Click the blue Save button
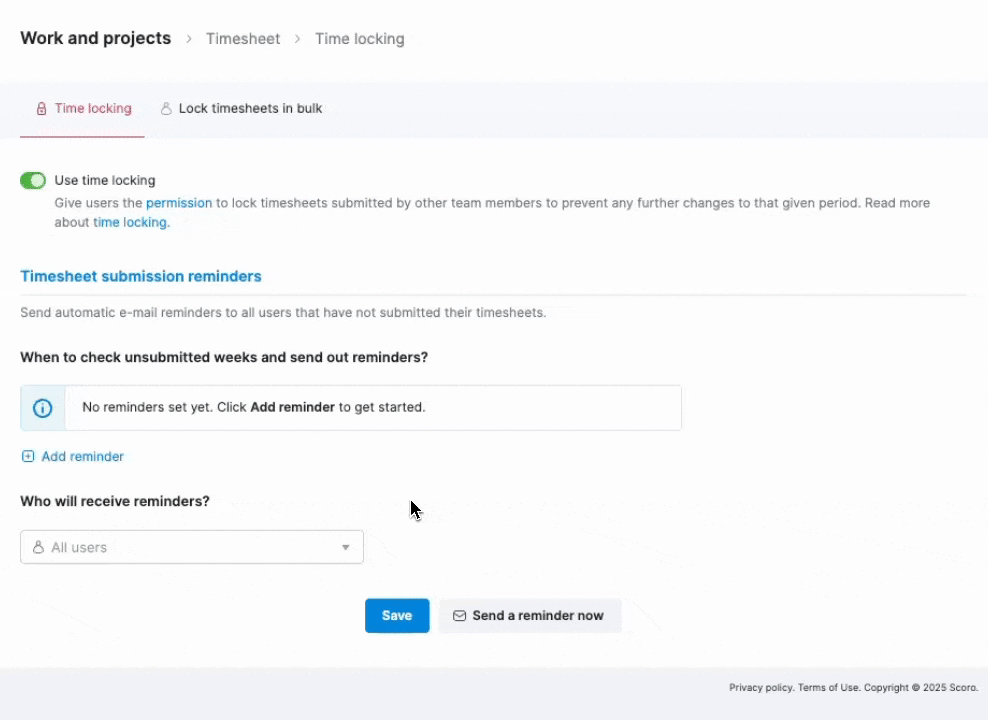The height and width of the screenshot is (720, 988). [x=397, y=615]
